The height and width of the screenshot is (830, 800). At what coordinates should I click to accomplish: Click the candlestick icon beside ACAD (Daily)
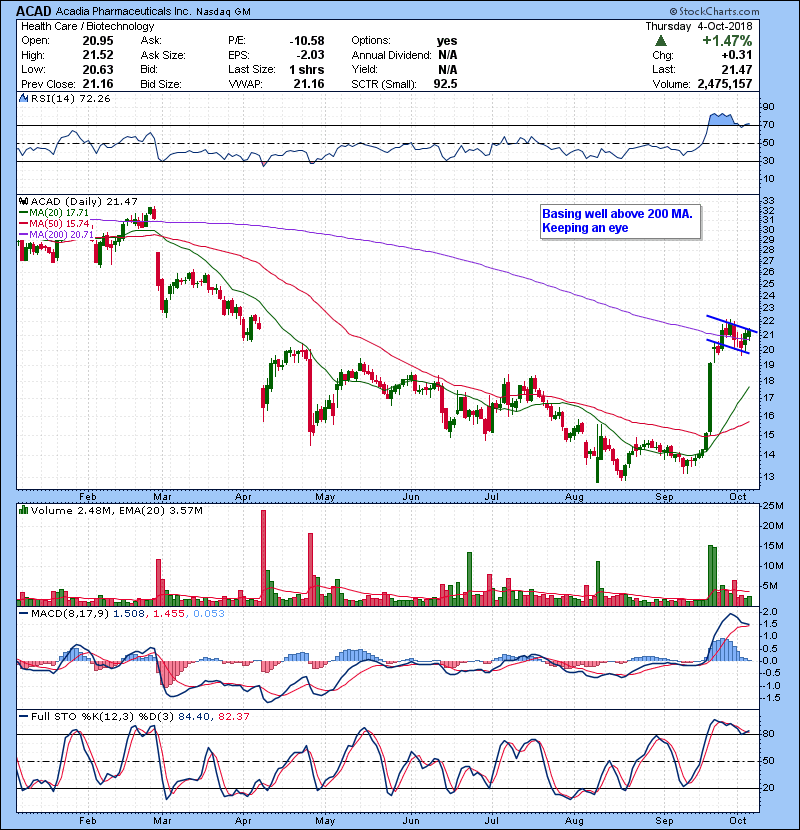pos(23,202)
